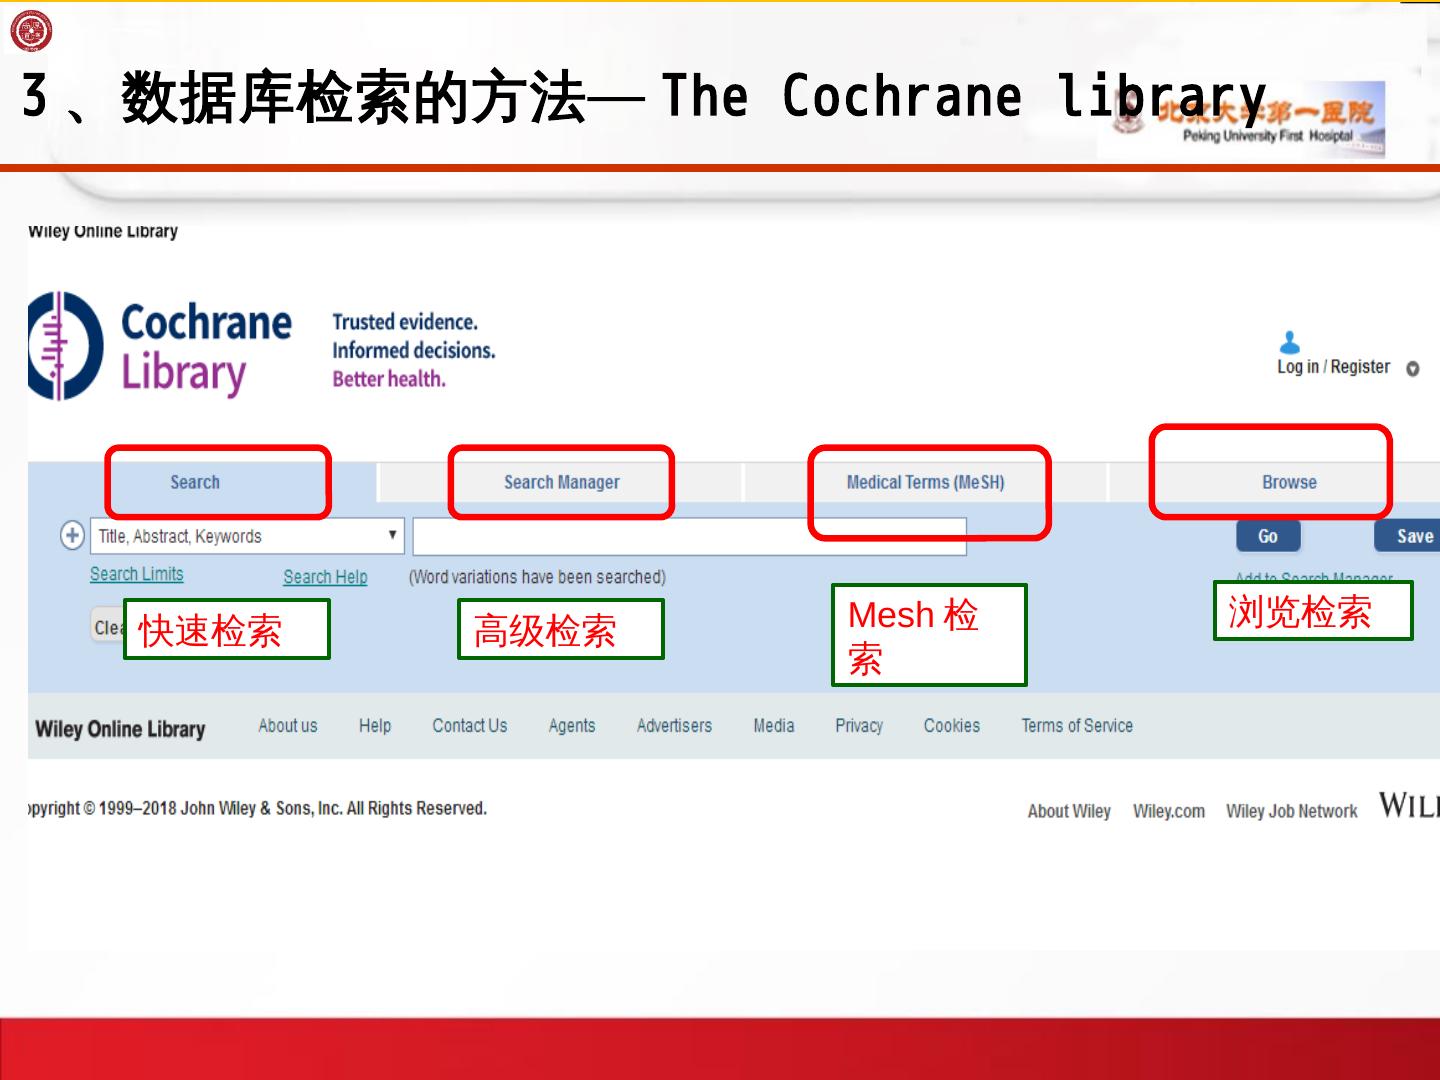Viewport: 1440px width, 1080px height.
Task: Click the user account icon above Log in
Action: [x=1290, y=343]
